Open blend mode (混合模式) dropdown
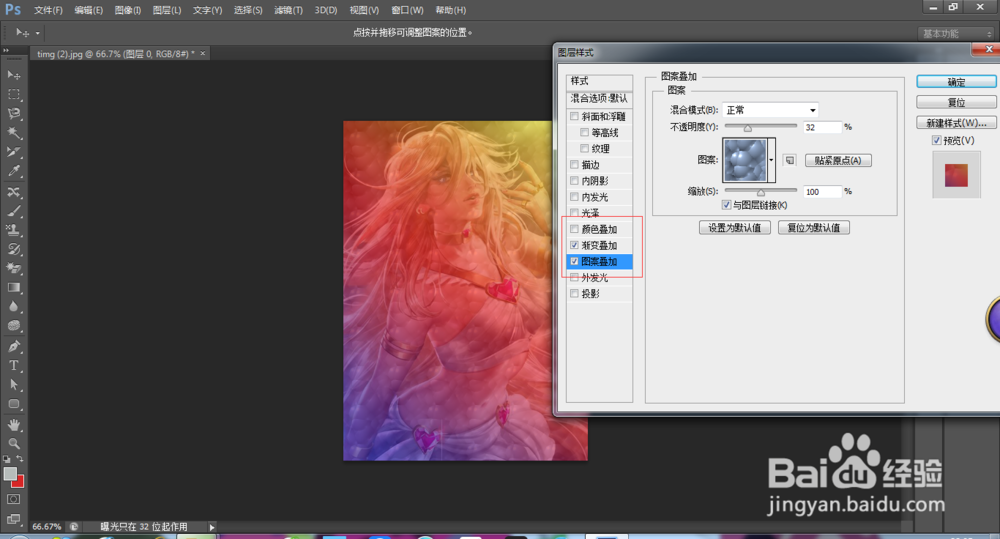The height and width of the screenshot is (539, 1000). [x=770, y=110]
